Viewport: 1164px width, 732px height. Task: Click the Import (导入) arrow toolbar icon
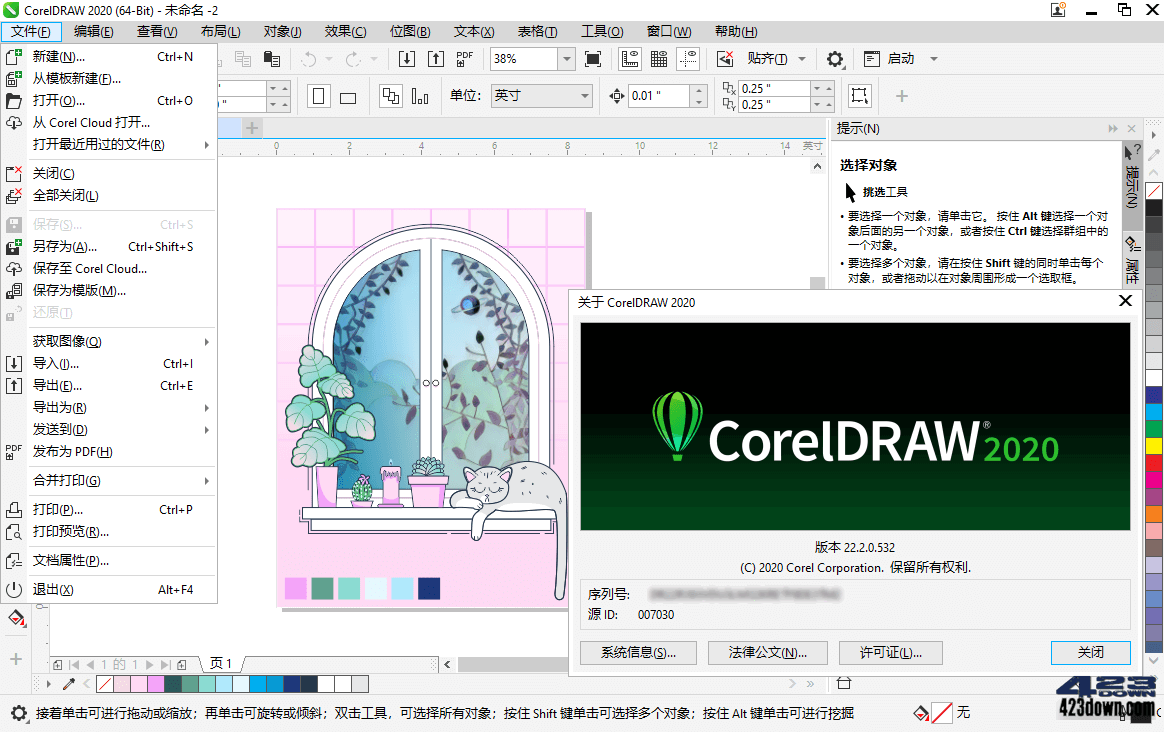point(406,59)
